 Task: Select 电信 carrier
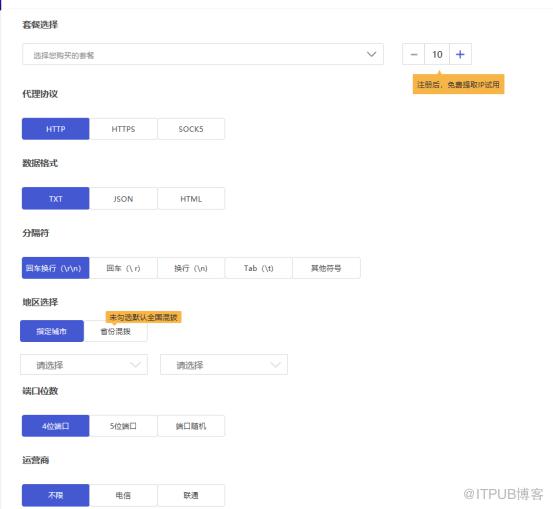(123, 495)
